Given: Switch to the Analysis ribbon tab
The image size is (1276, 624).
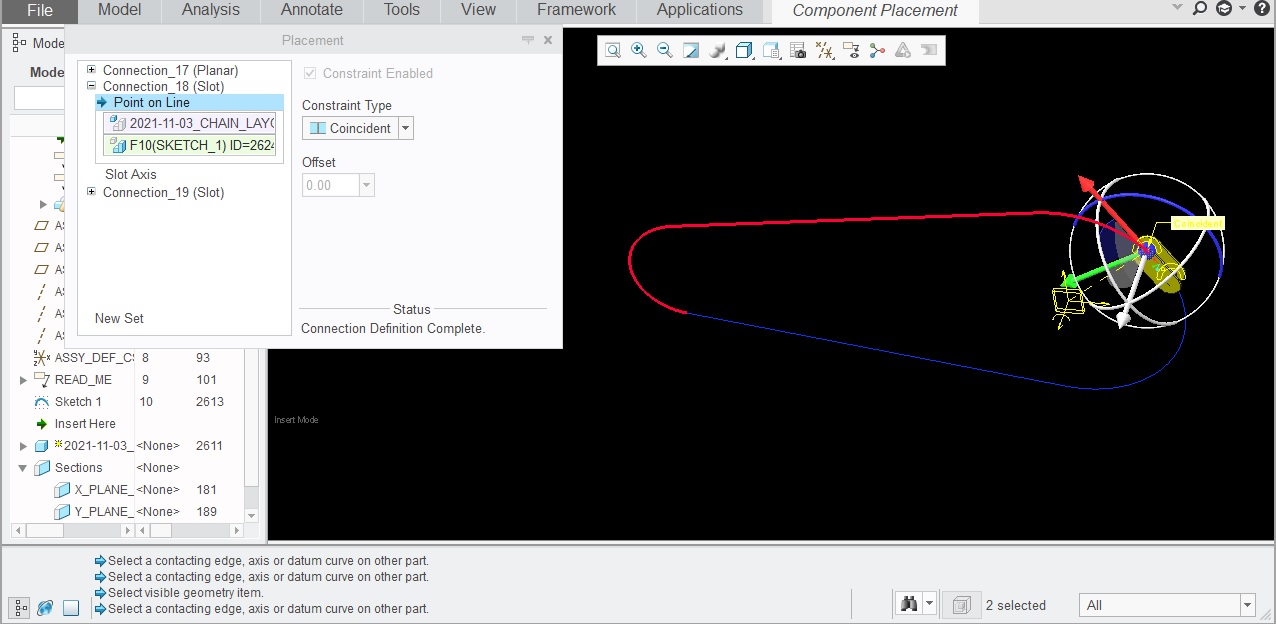Looking at the screenshot, I should (x=209, y=11).
